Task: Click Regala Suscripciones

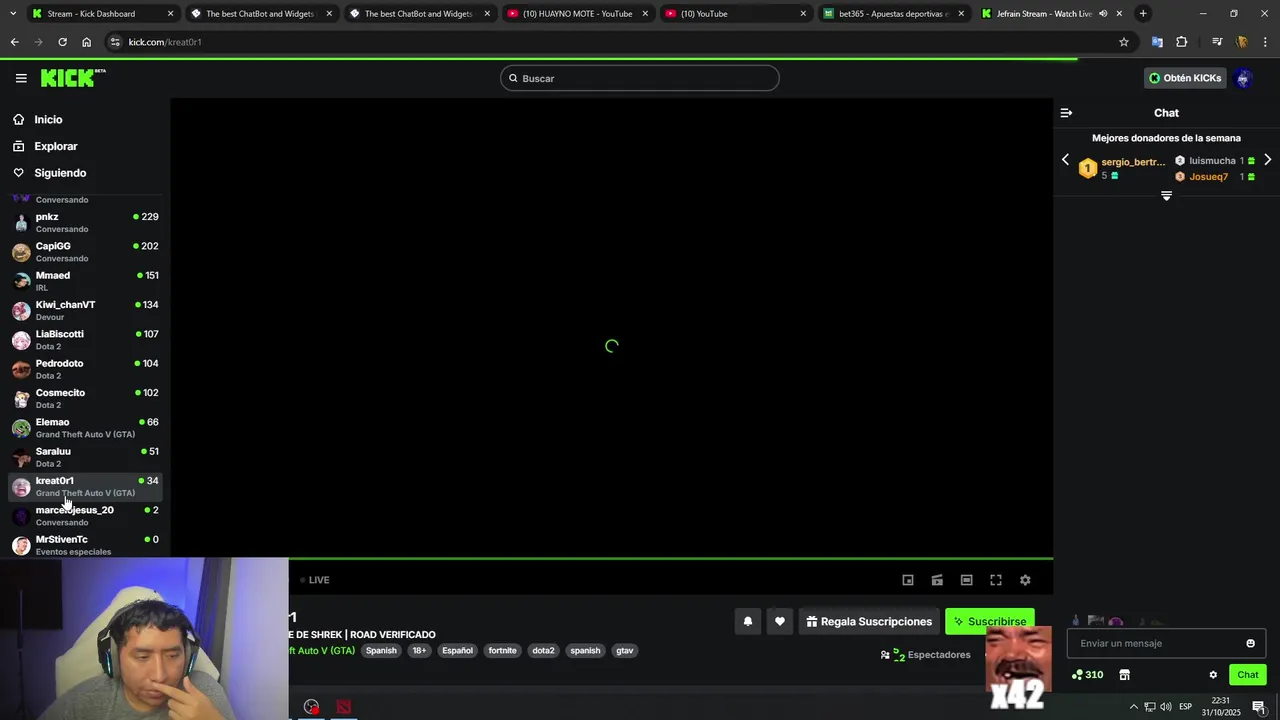Action: coord(869,621)
